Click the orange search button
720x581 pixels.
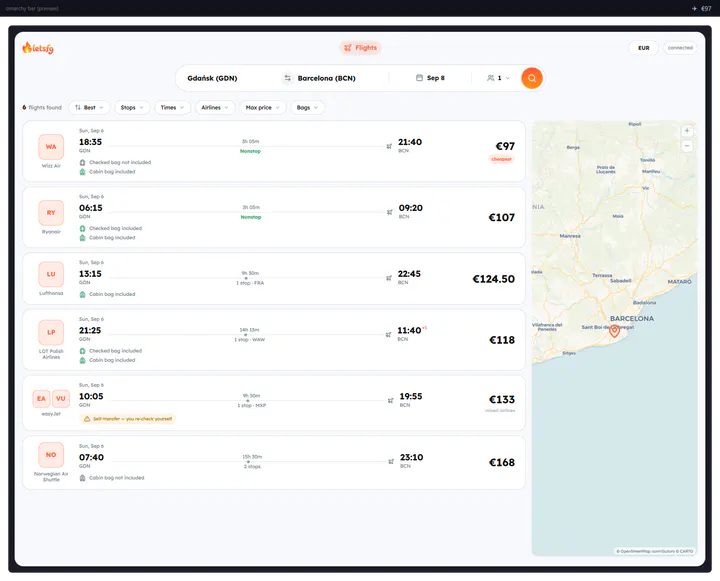coord(532,78)
